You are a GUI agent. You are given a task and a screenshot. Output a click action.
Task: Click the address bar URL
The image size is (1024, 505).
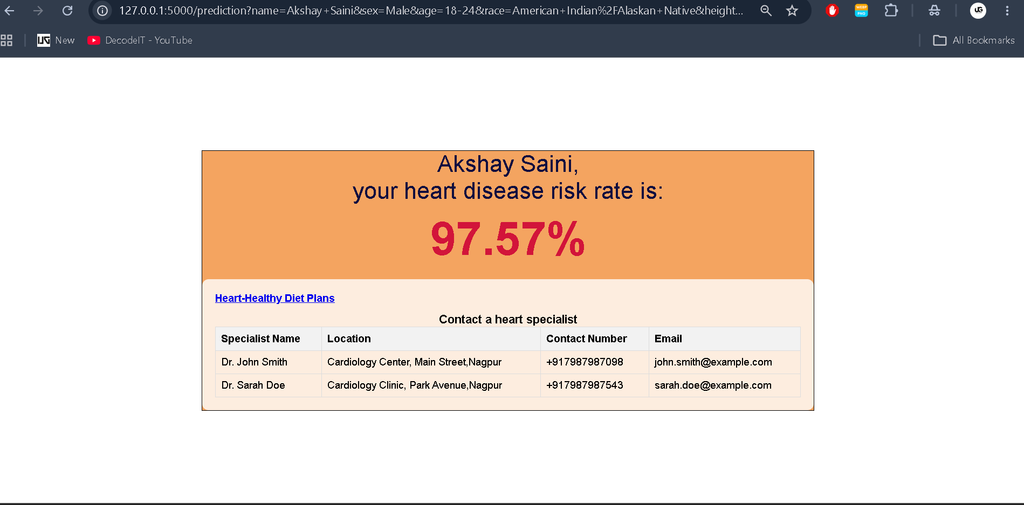tap(431, 10)
